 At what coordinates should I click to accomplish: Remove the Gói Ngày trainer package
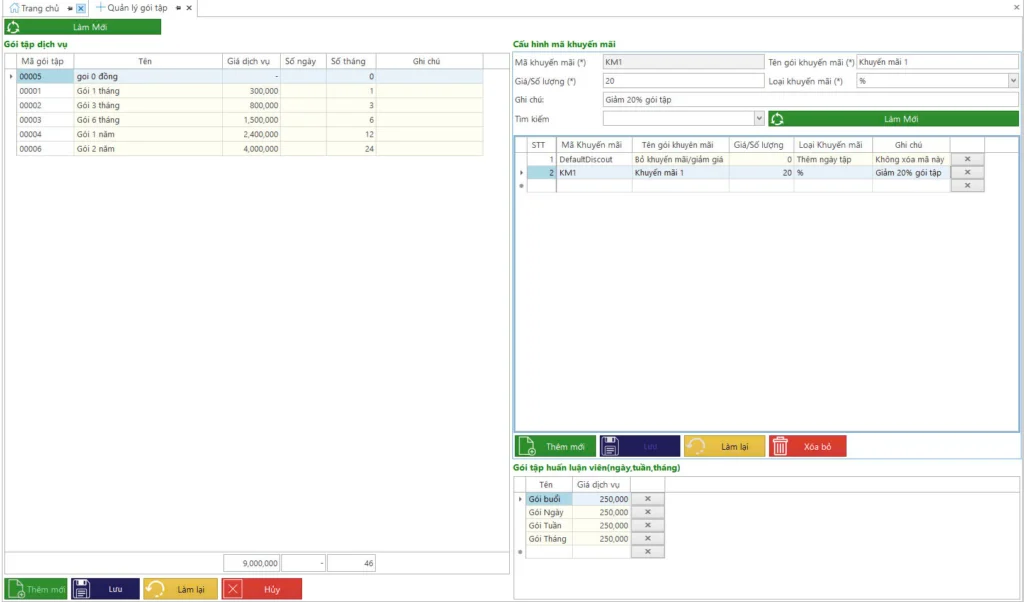648,512
